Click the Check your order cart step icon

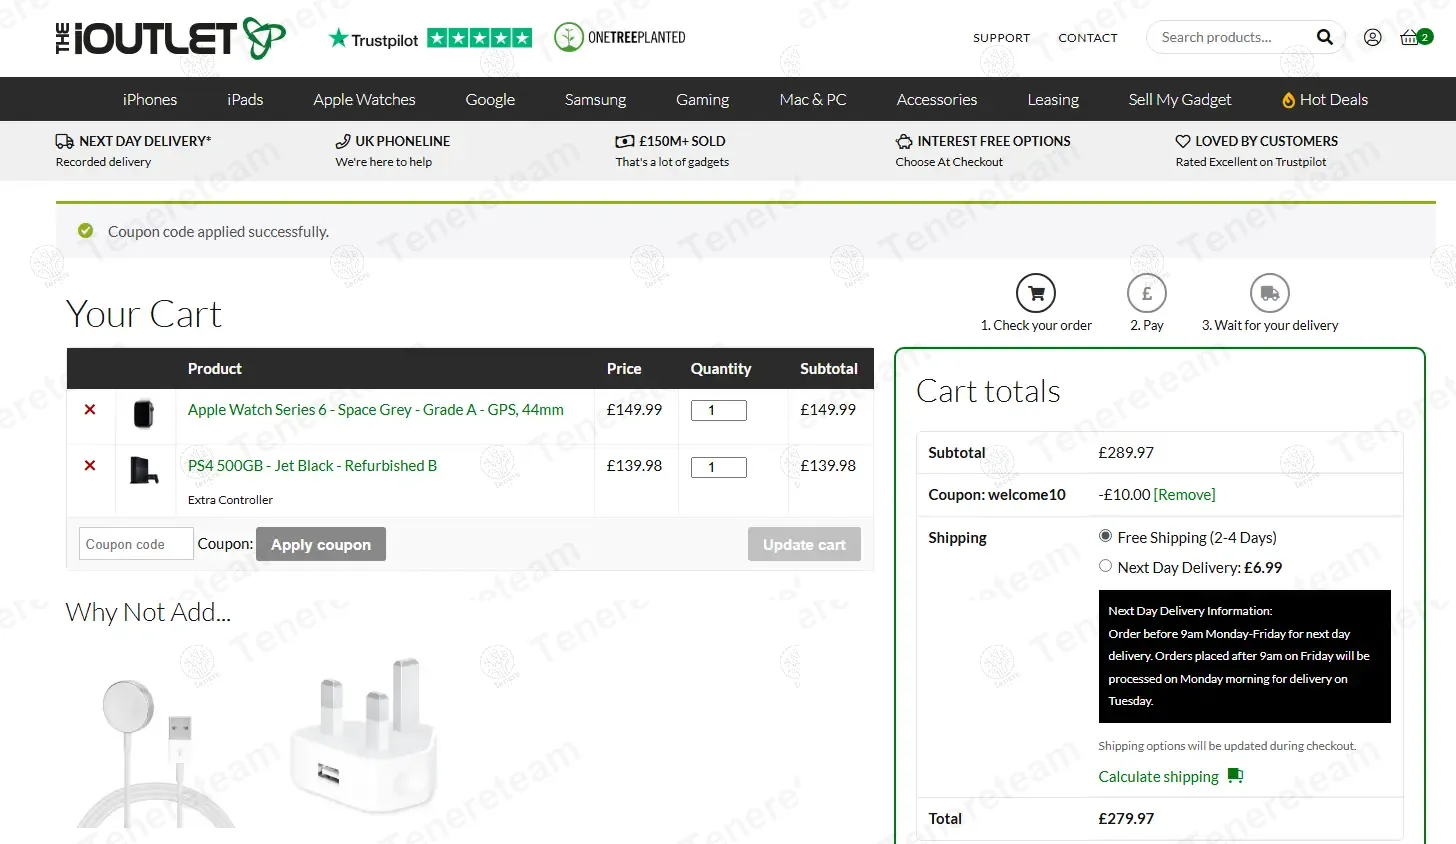1036,293
